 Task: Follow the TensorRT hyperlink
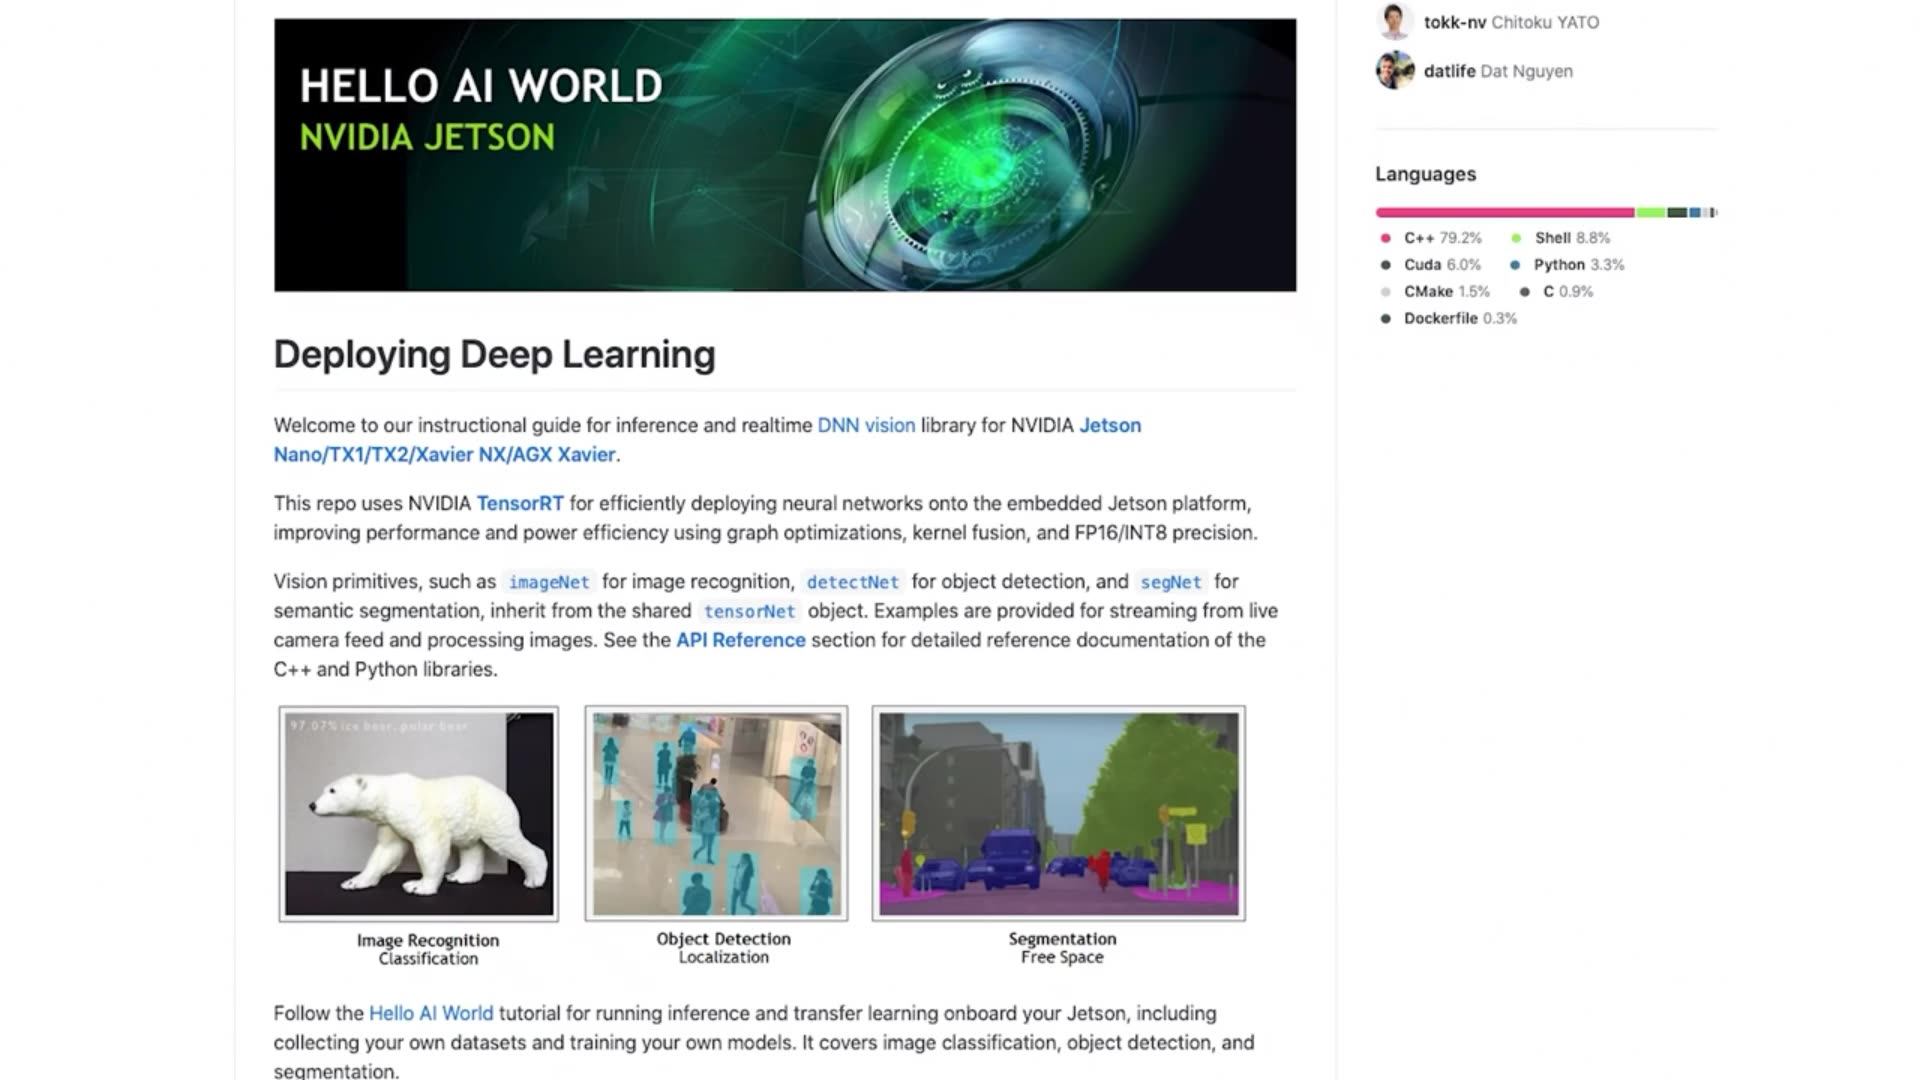pos(519,503)
